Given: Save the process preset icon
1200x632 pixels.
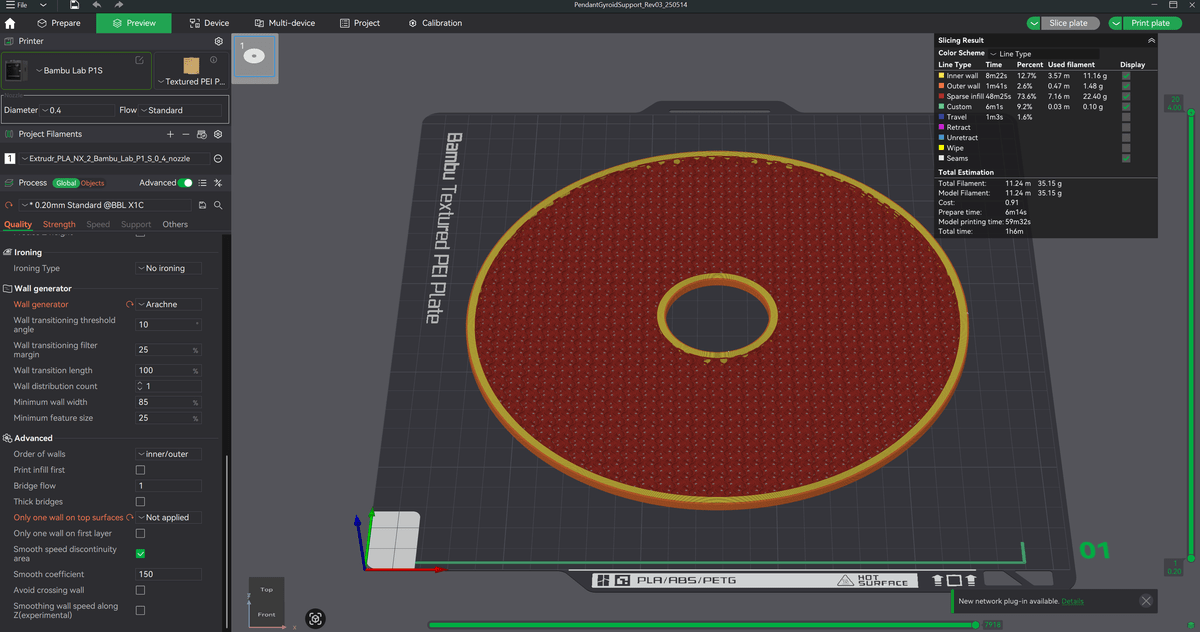Looking at the screenshot, I should pos(203,205).
